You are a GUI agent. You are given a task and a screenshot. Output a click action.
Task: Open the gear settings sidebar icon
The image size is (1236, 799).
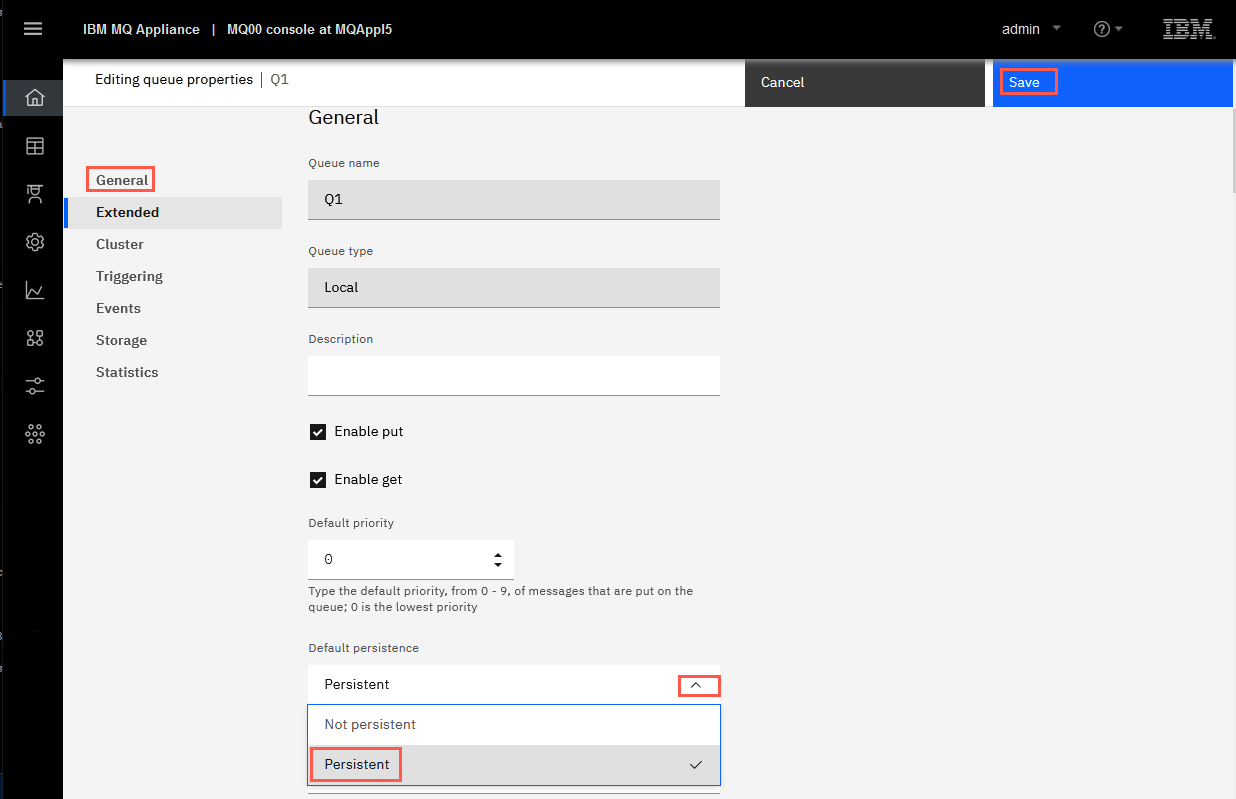(35, 242)
